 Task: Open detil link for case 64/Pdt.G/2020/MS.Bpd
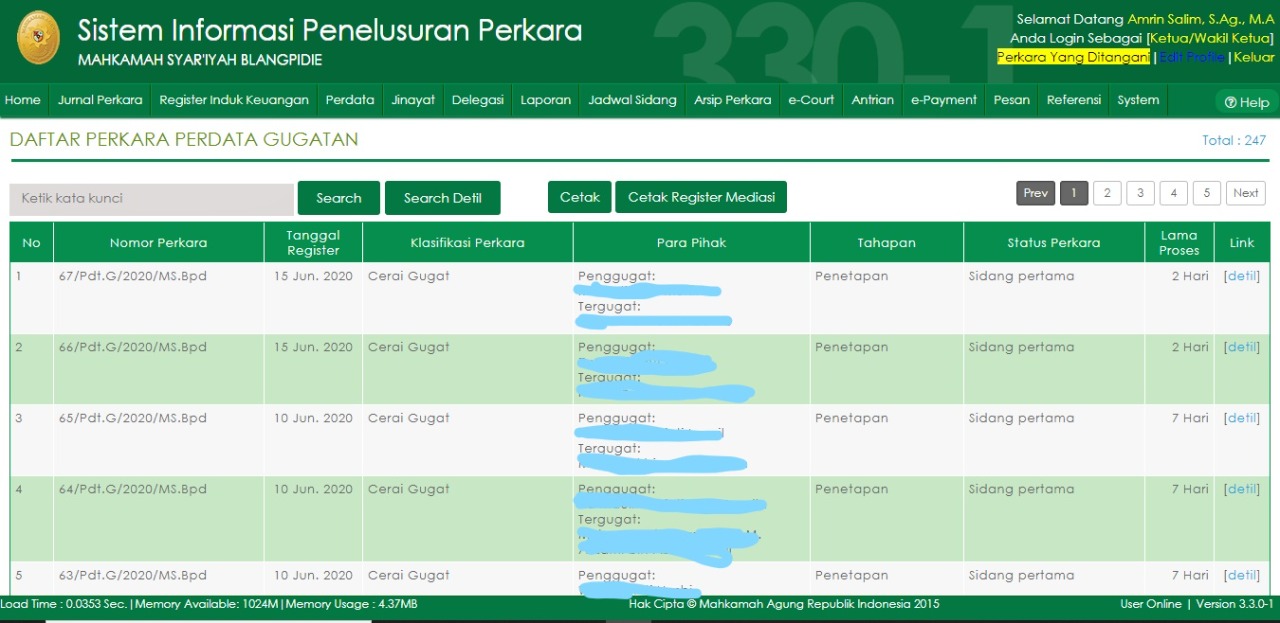[x=1242, y=489]
